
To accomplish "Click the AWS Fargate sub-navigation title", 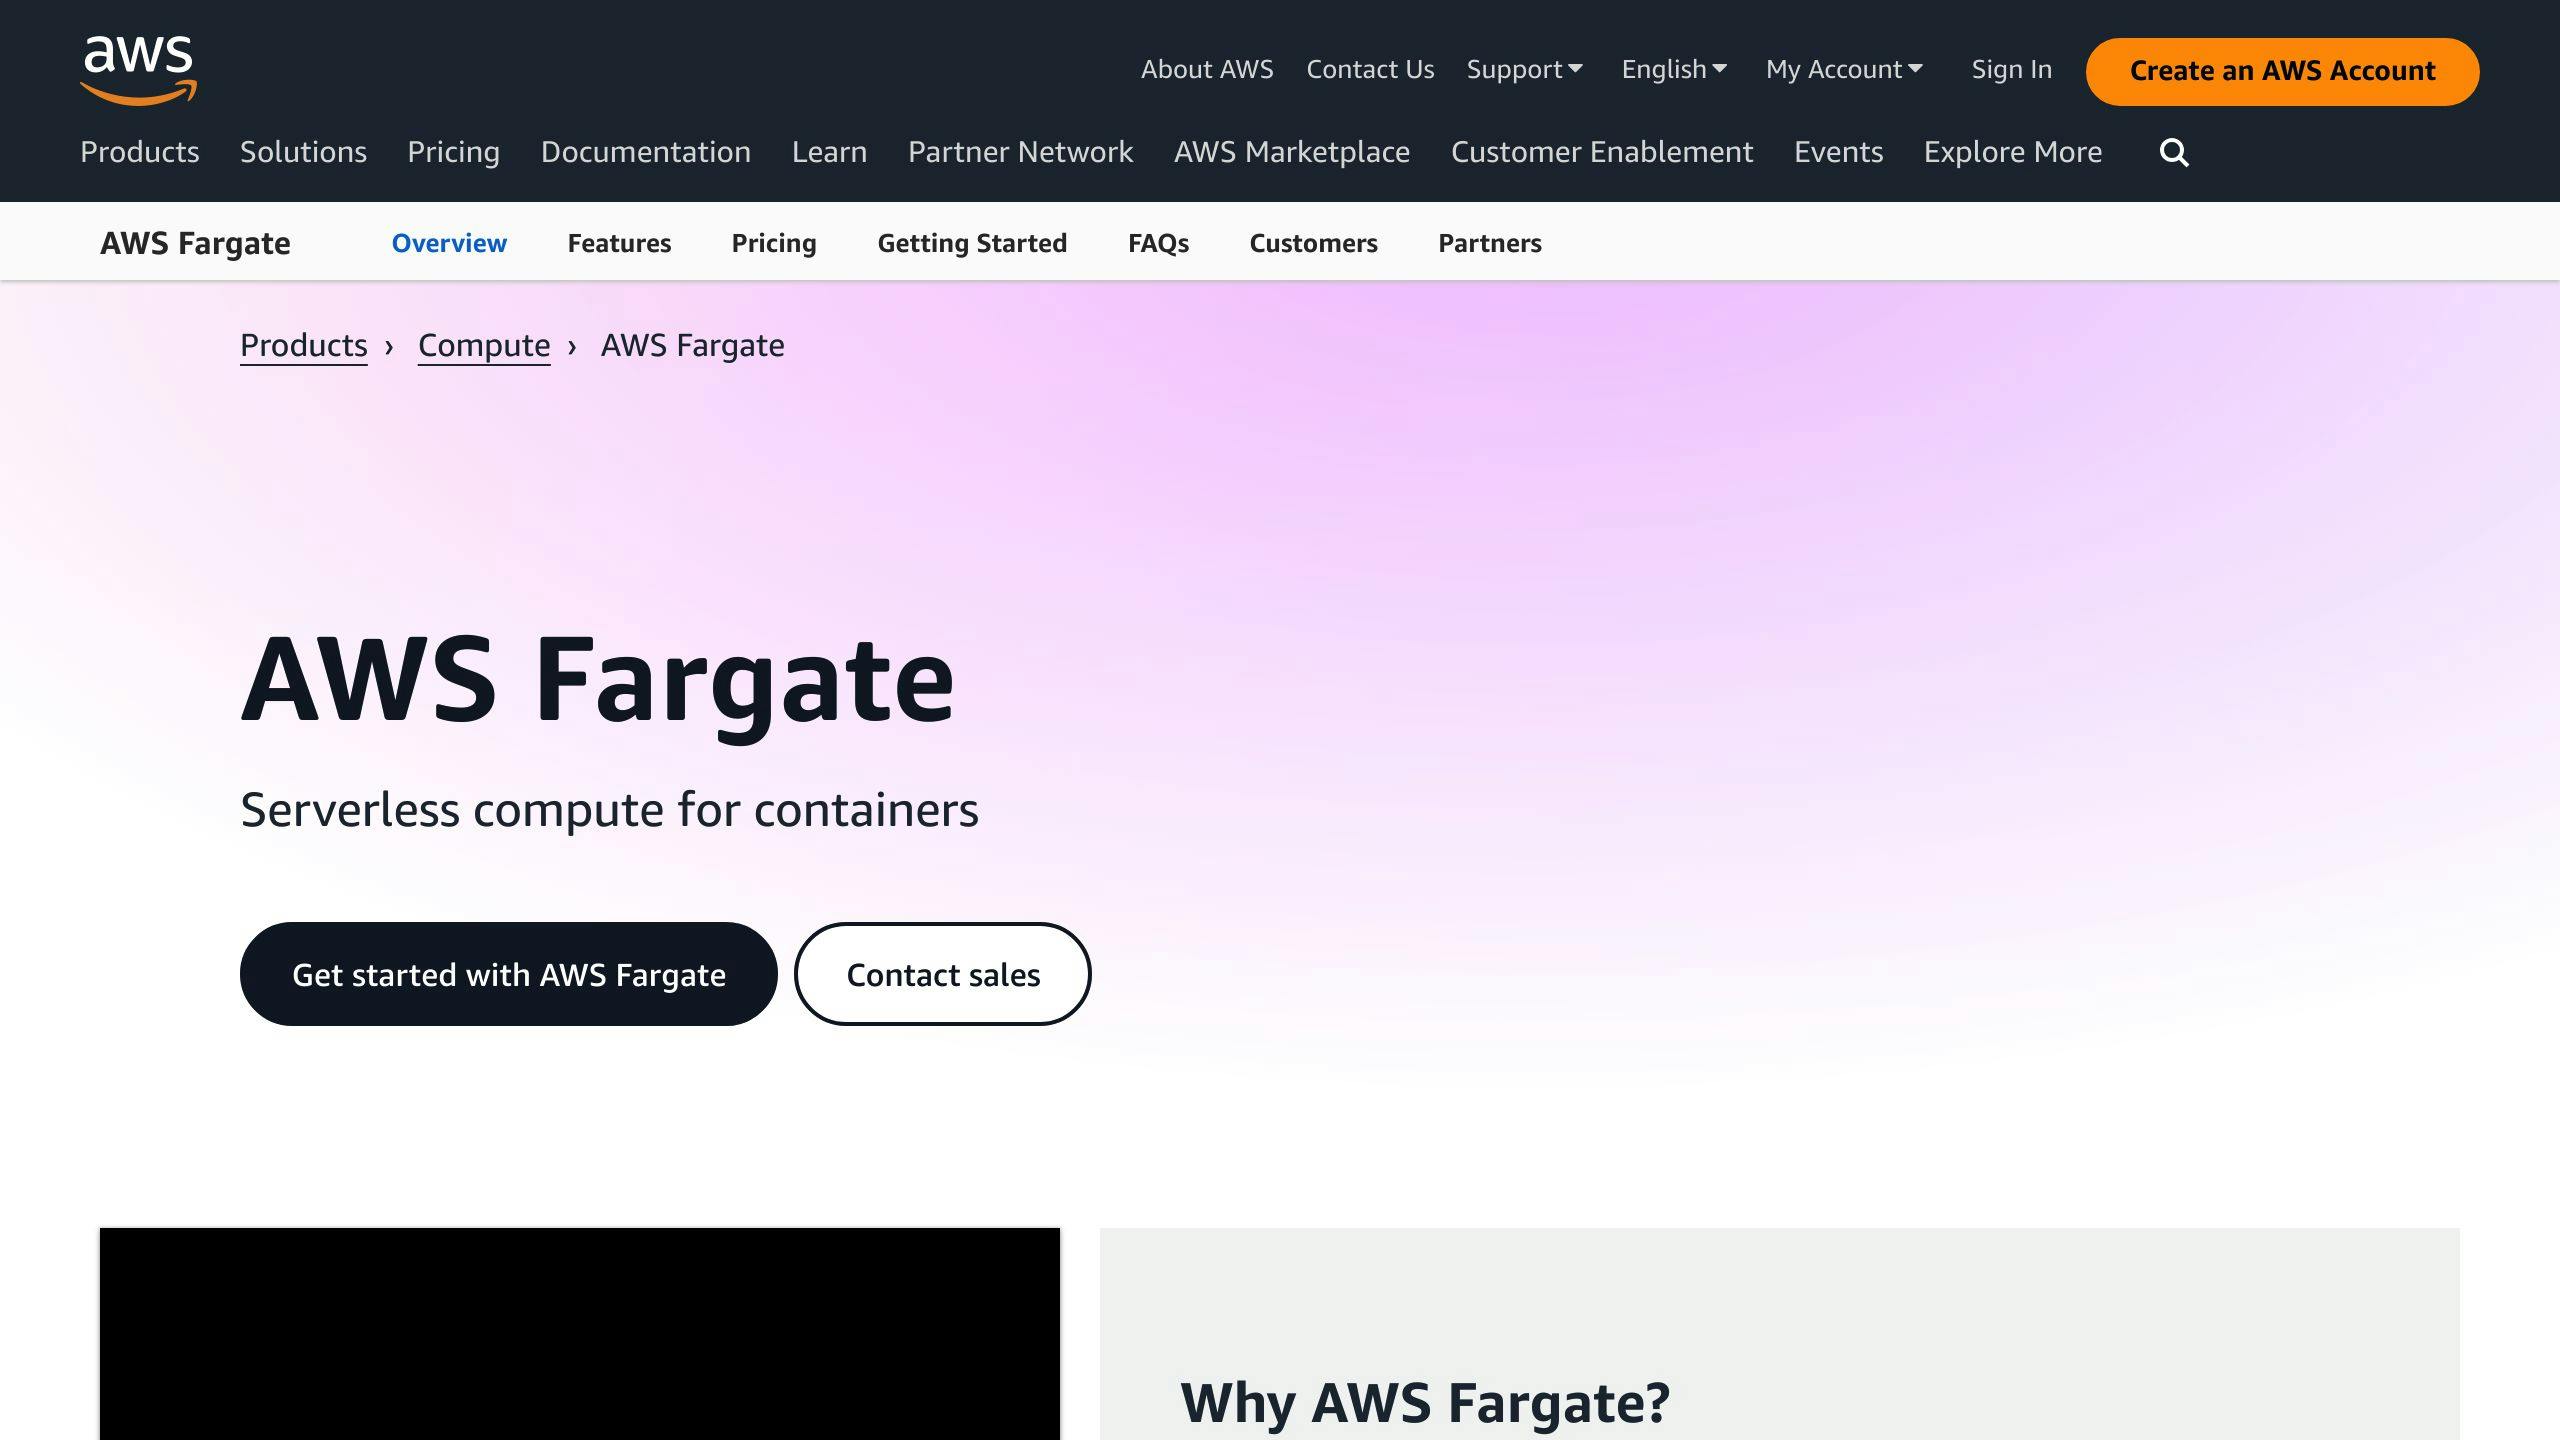I will point(195,243).
